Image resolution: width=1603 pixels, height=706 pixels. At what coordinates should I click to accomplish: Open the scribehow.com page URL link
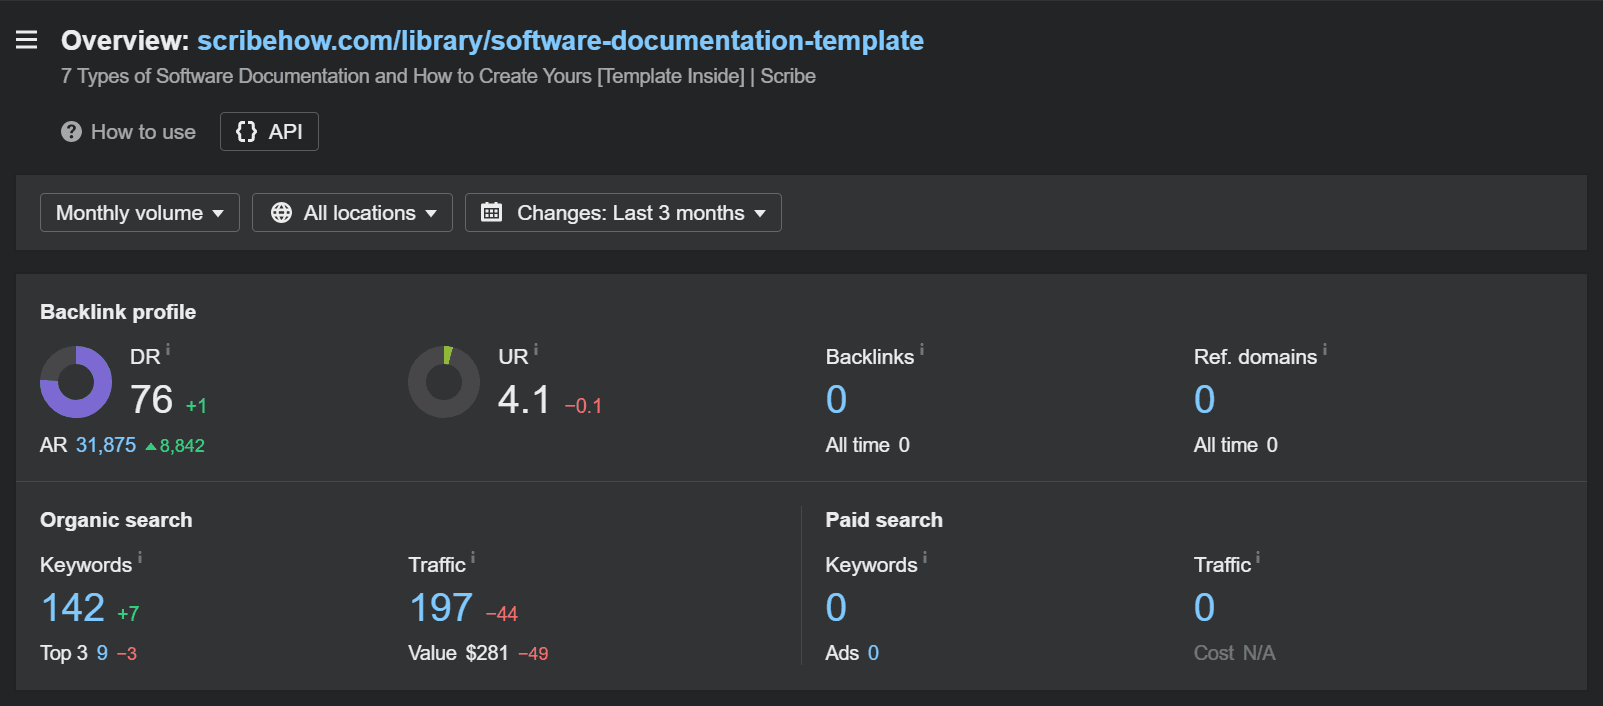pos(560,40)
